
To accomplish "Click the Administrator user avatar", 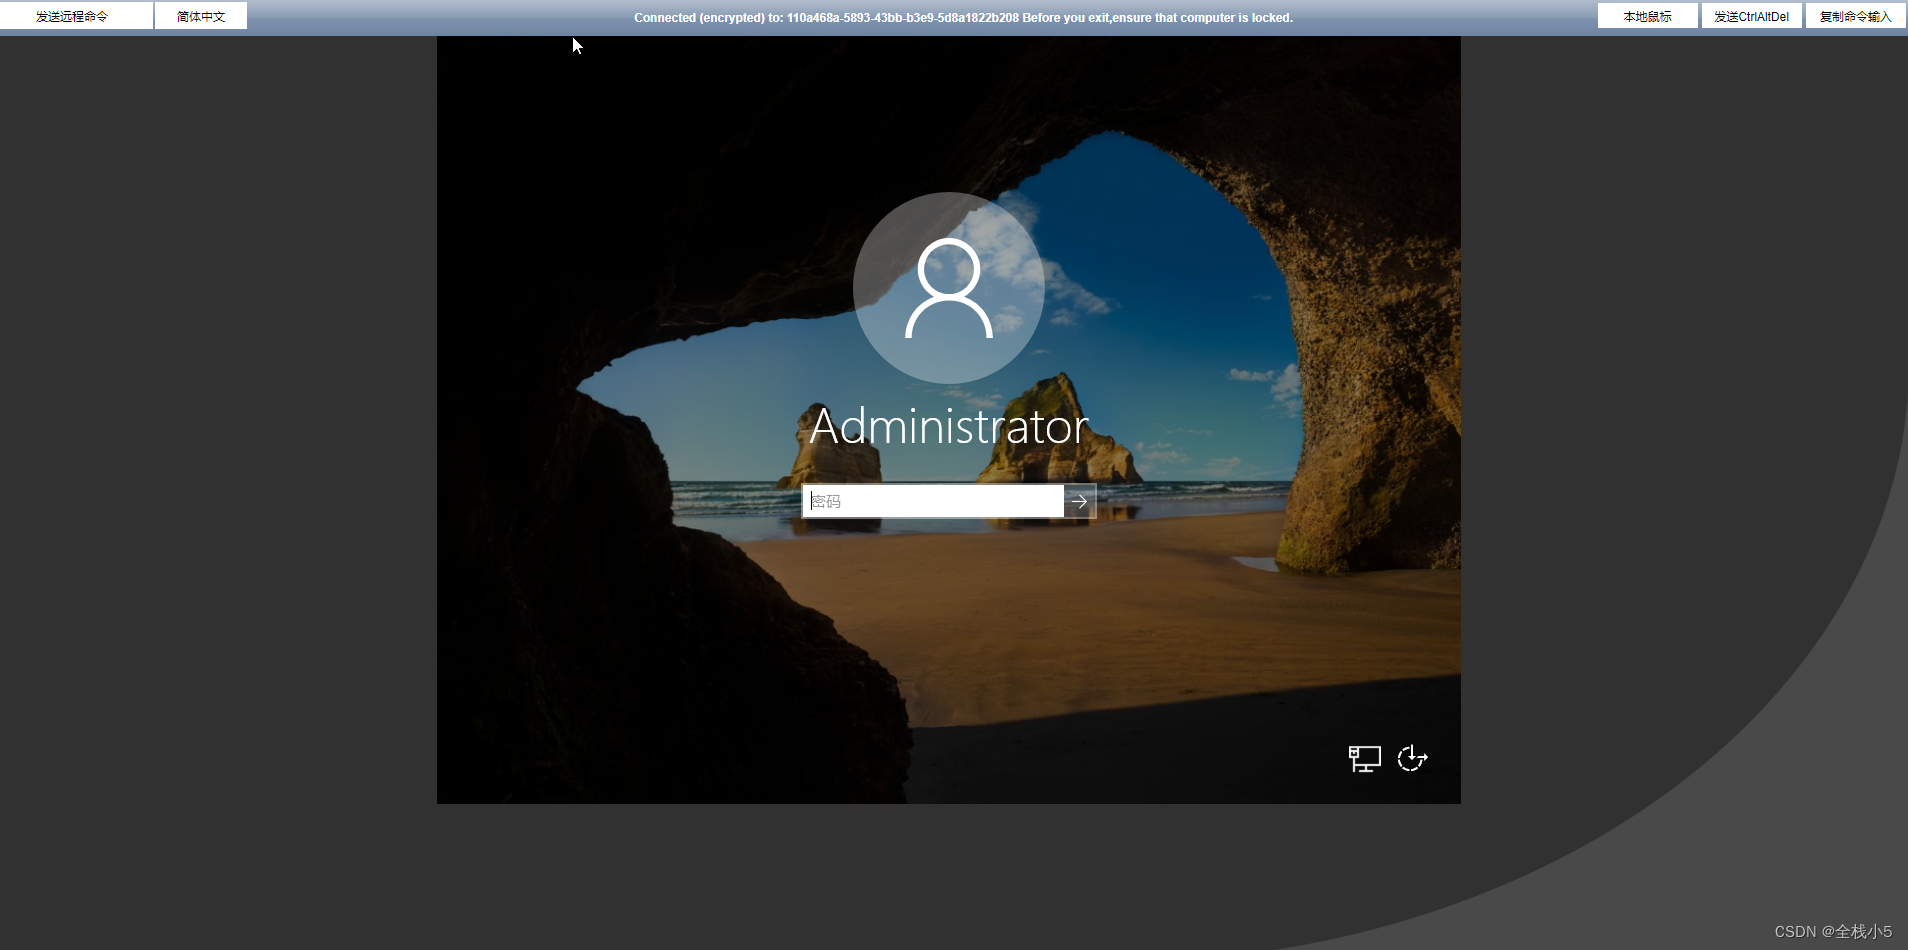I will [949, 288].
